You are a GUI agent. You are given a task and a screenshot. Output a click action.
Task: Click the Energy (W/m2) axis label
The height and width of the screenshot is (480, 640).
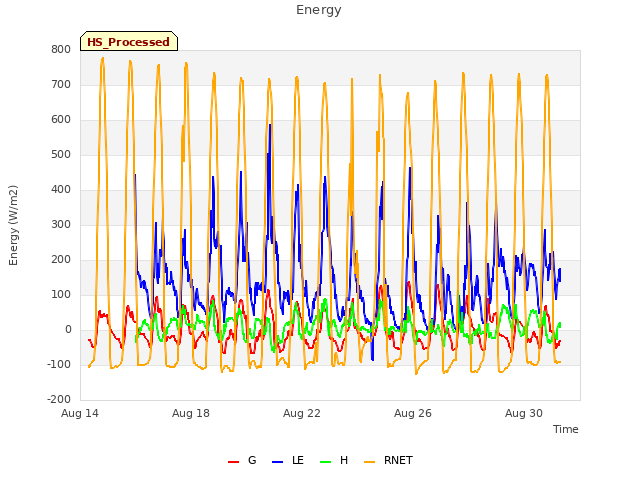pyautogui.click(x=13, y=225)
